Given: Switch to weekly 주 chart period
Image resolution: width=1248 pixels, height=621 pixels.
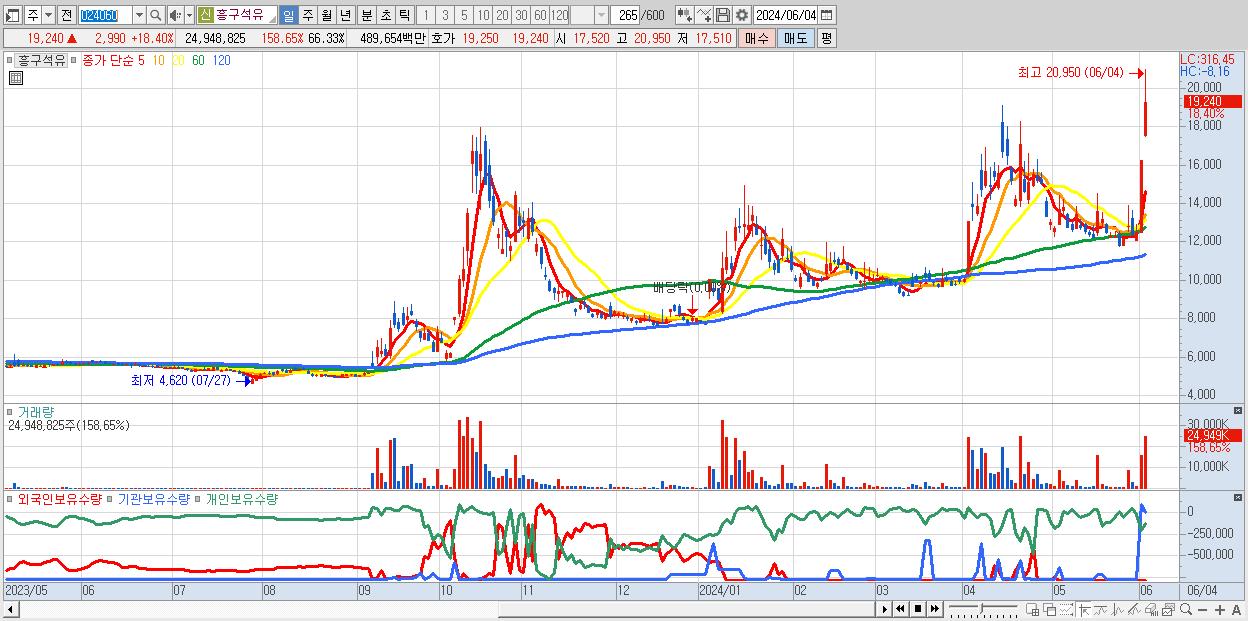Looking at the screenshot, I should (307, 15).
